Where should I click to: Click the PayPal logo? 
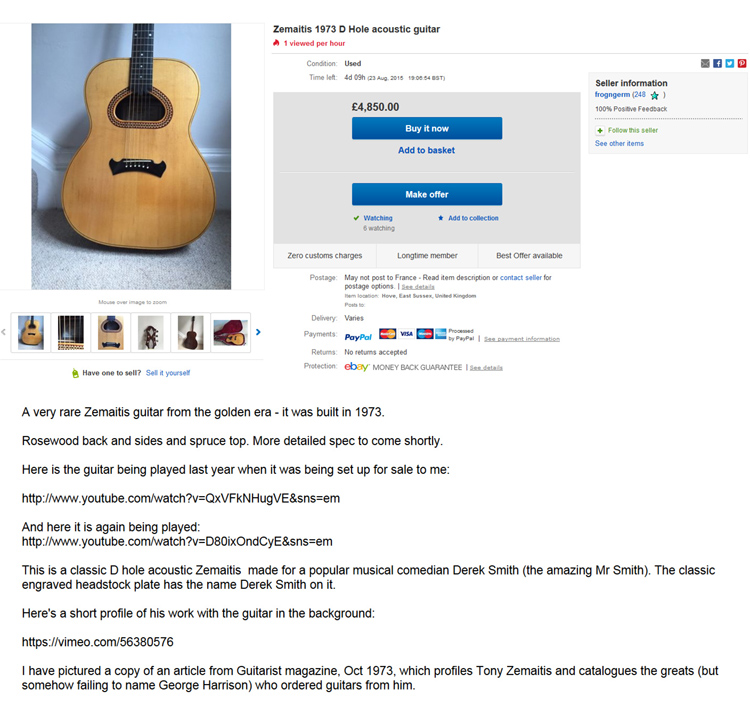coord(358,337)
